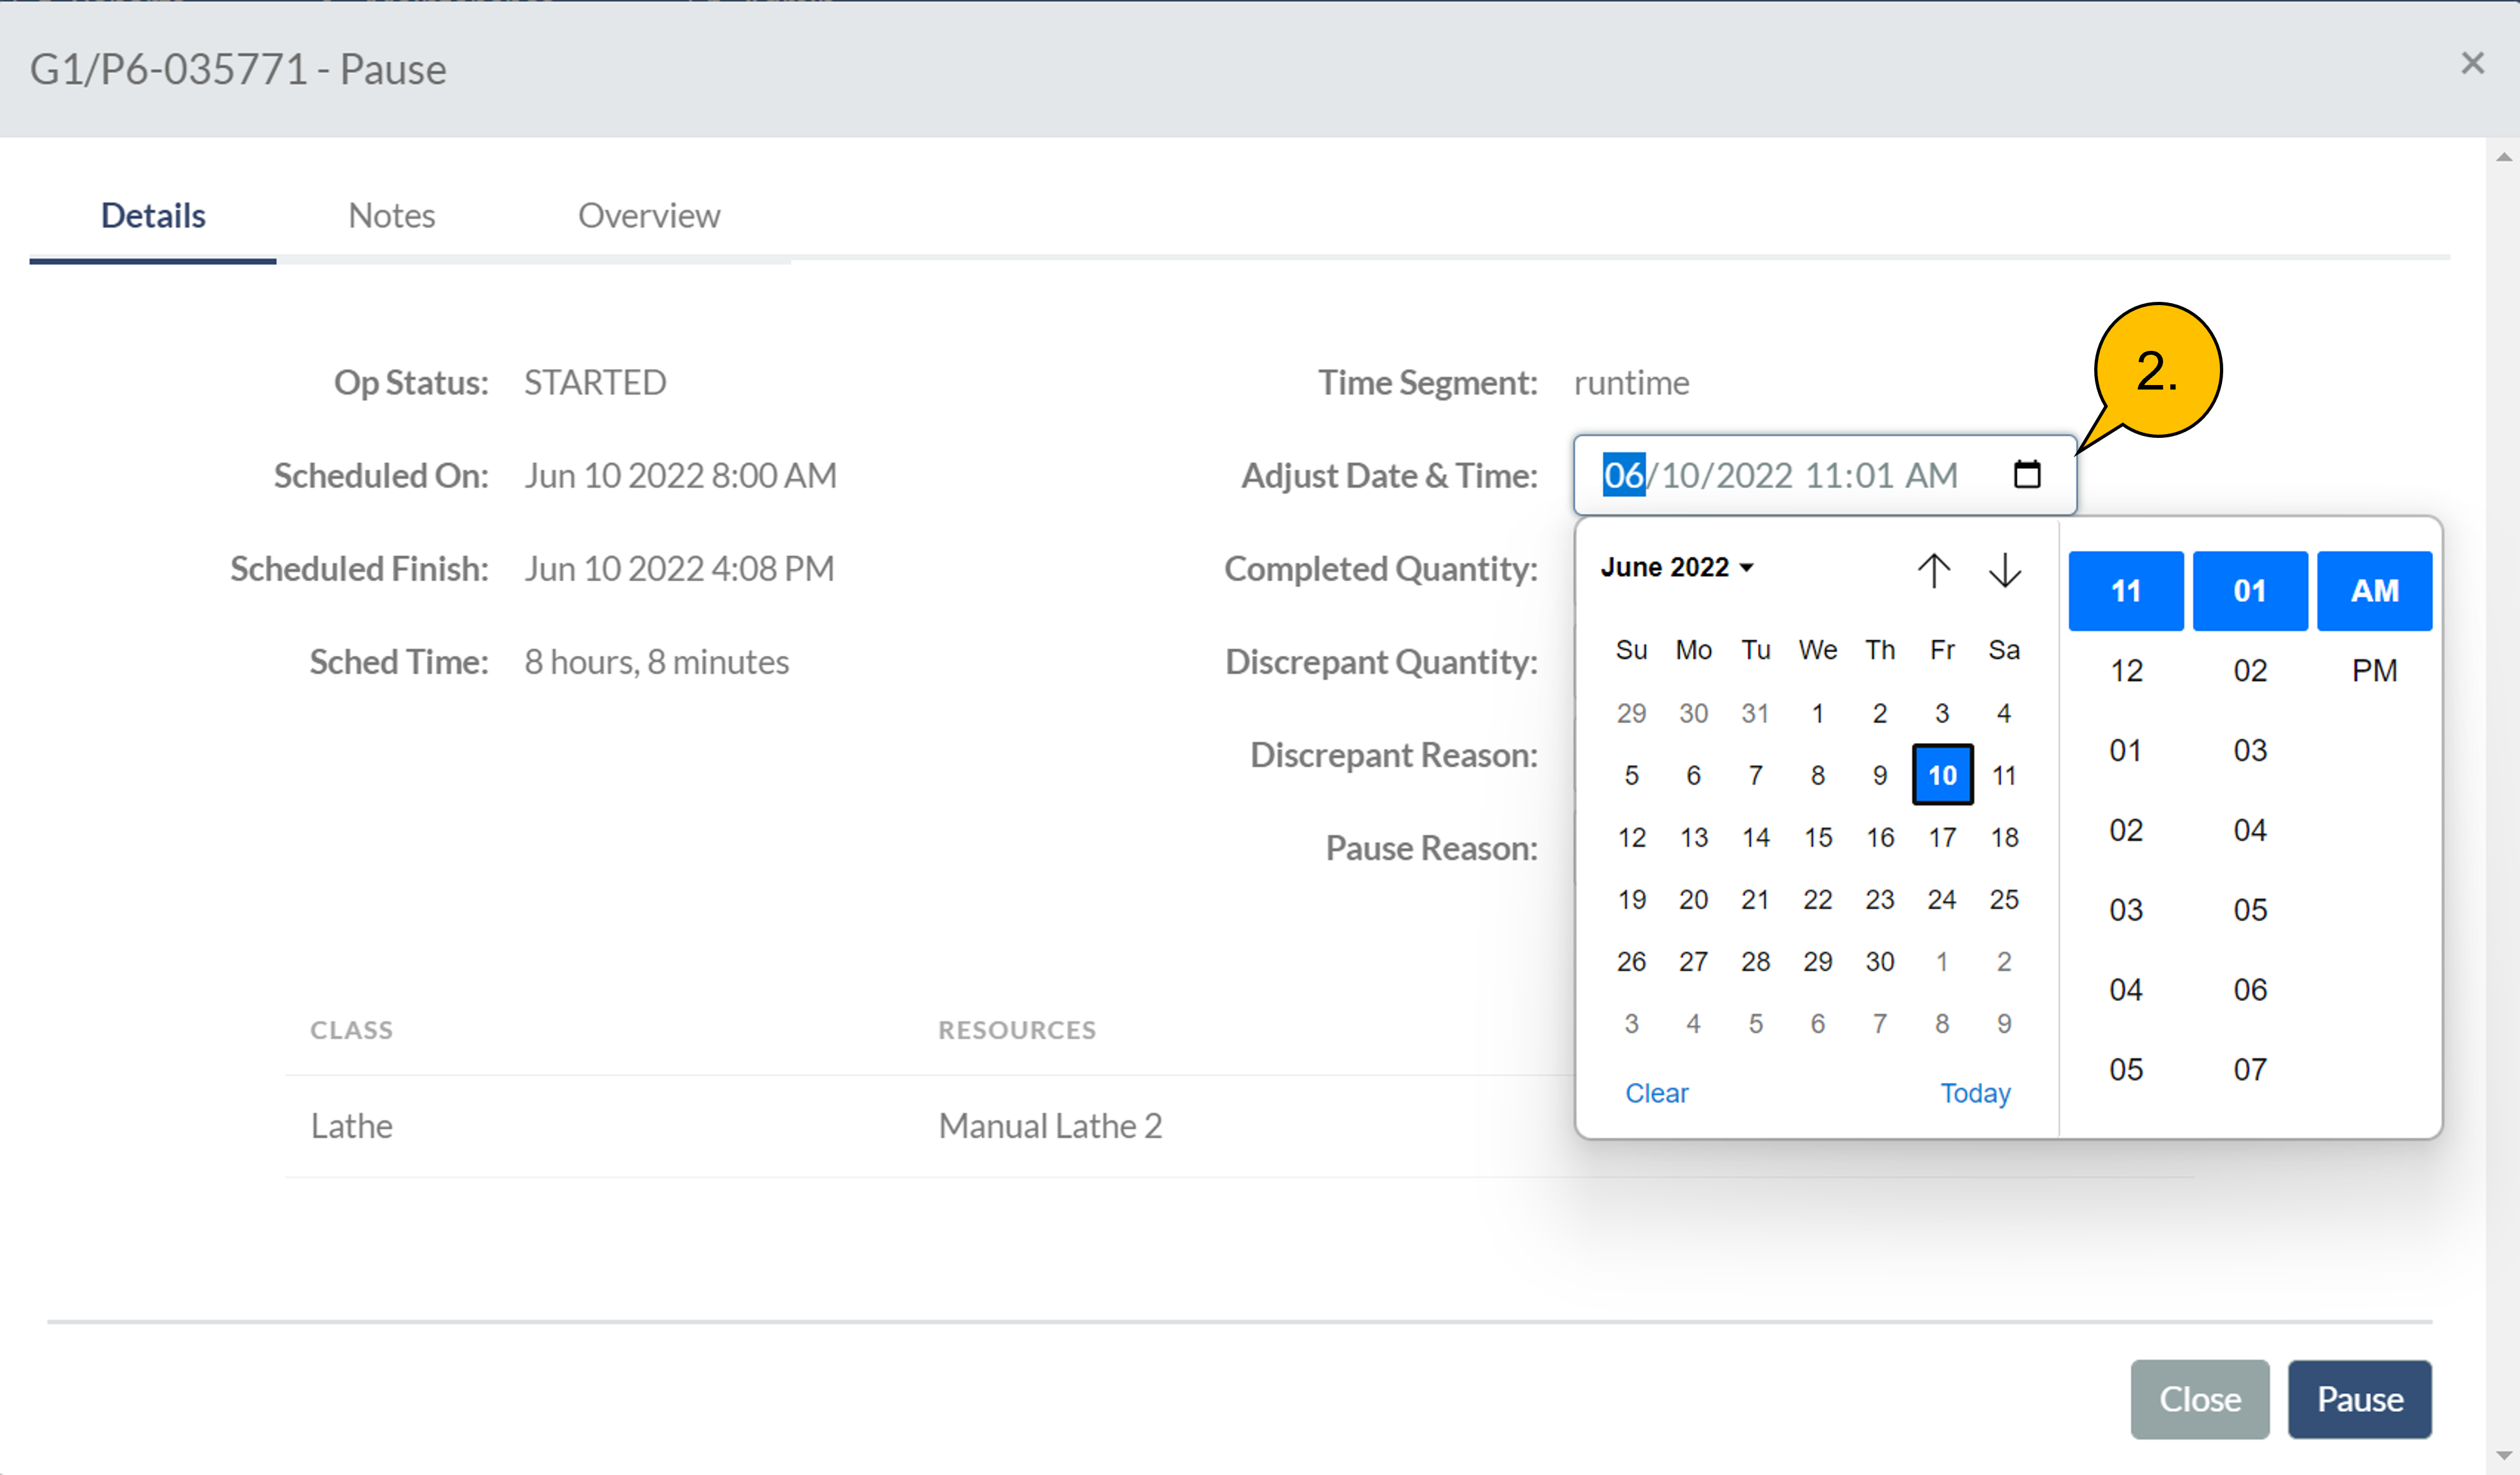Screen dimensions: 2520x1475
Task: Pick June 24 on the calendar
Action: 1941,899
